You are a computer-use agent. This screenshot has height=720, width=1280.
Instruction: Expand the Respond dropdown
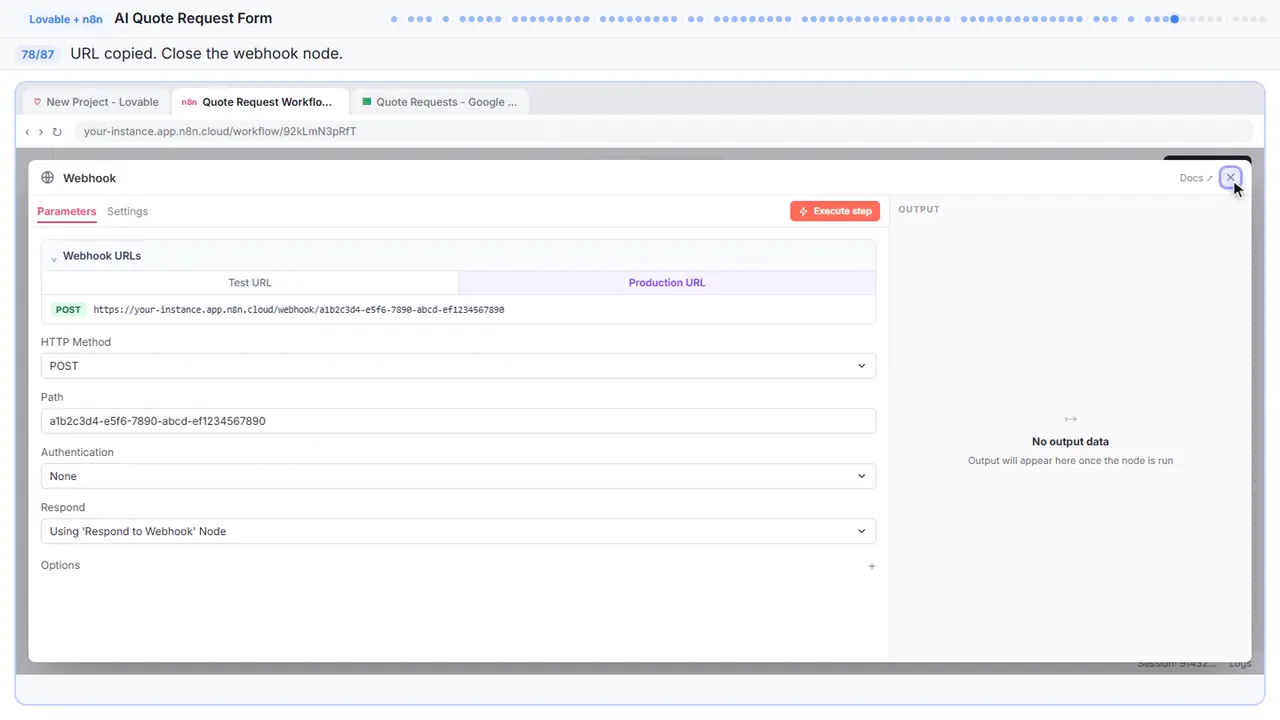coord(458,531)
